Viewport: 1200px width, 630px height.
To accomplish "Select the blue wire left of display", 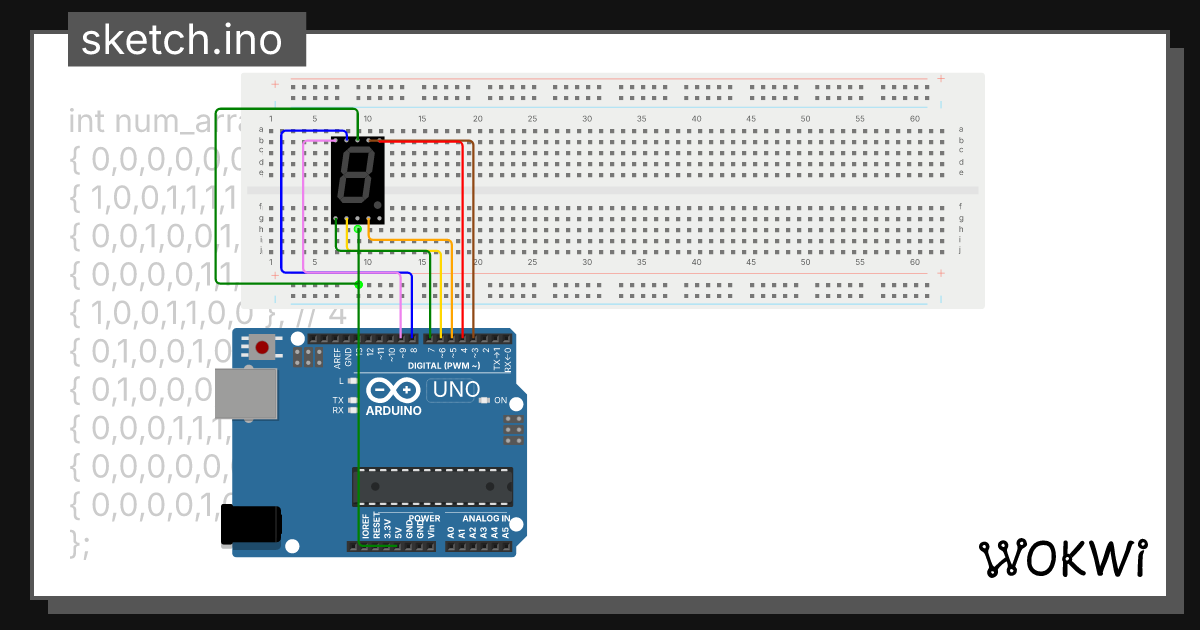I will tap(282, 200).
